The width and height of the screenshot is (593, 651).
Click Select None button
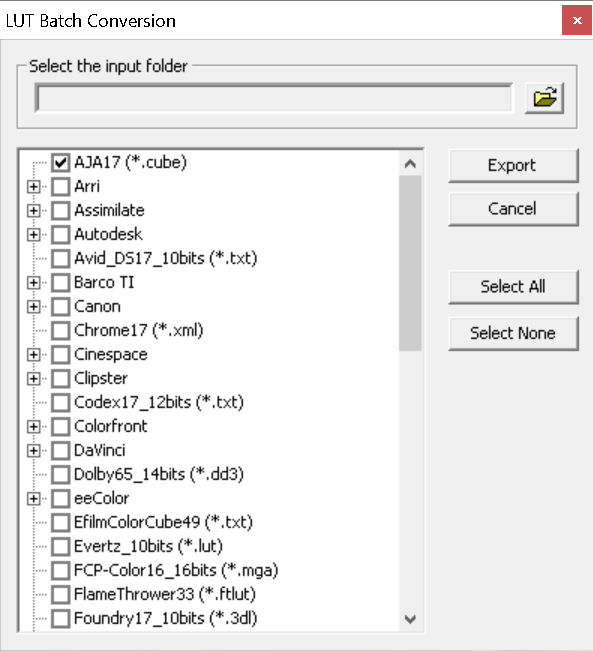pos(513,333)
